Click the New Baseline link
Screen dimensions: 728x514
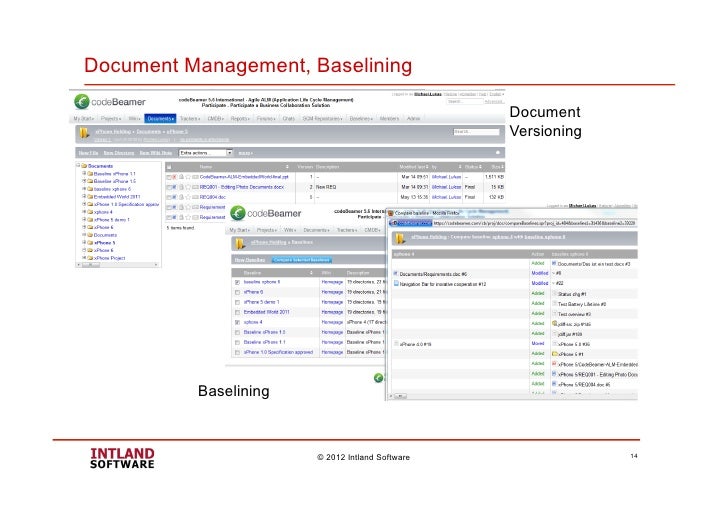pyautogui.click(x=250, y=260)
